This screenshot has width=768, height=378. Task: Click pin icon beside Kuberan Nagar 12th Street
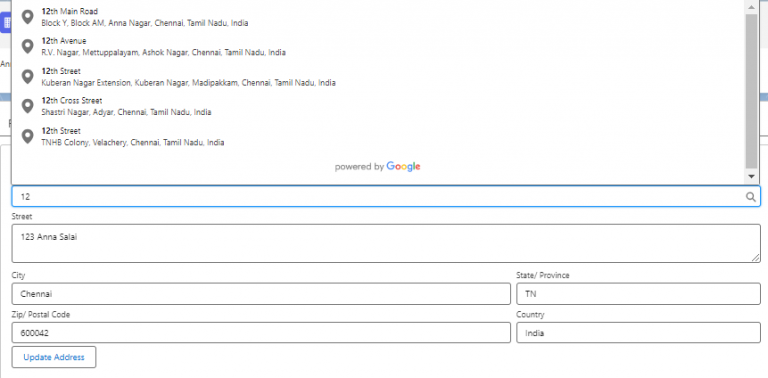tap(28, 76)
